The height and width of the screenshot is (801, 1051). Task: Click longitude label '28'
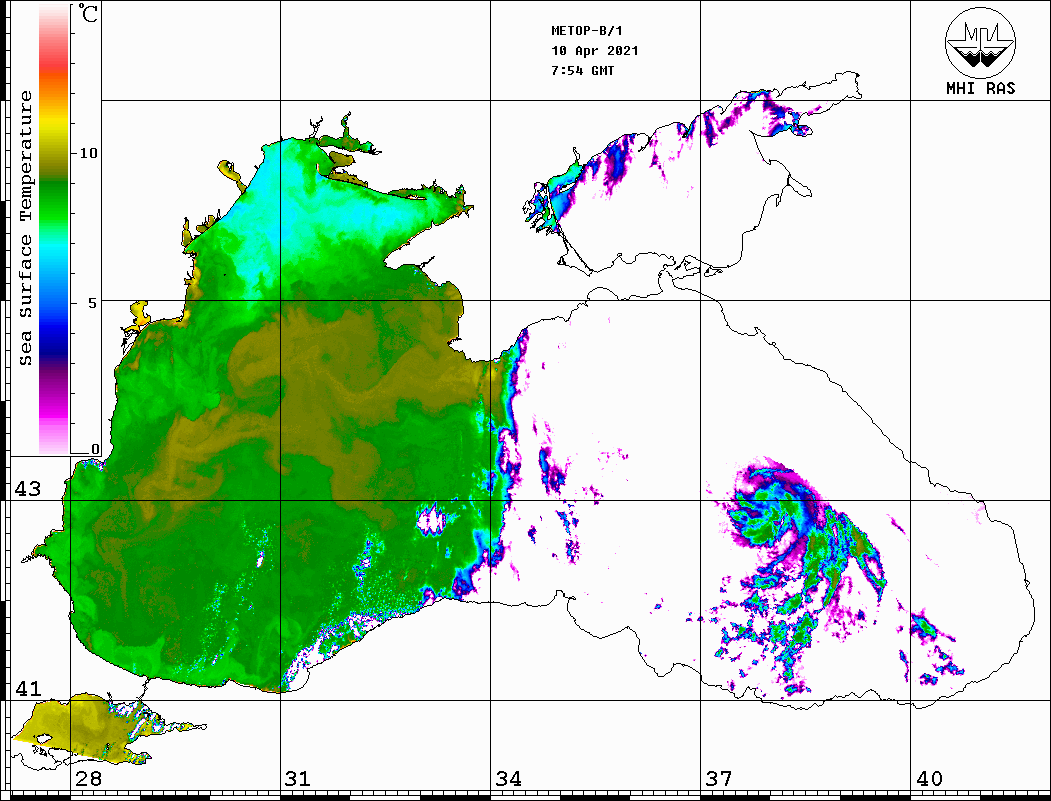click(88, 778)
